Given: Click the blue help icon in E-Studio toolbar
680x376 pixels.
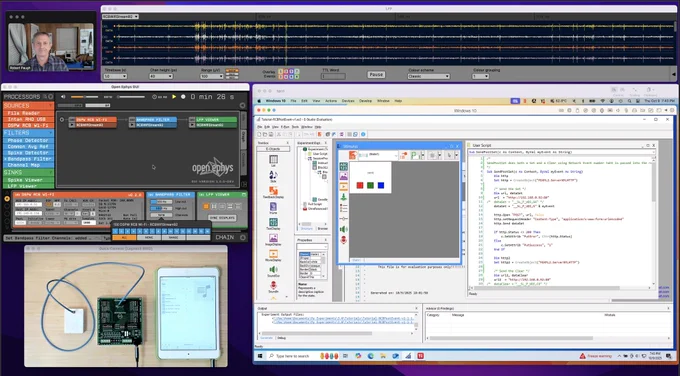Looking at the screenshot, I should (363, 134).
